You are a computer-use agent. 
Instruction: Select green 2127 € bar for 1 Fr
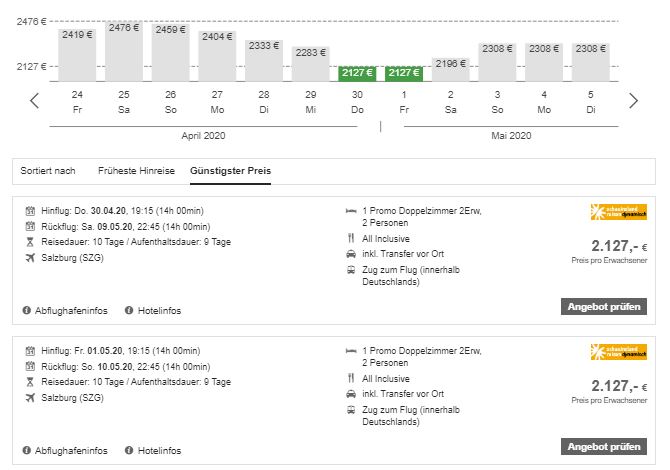pos(404,72)
